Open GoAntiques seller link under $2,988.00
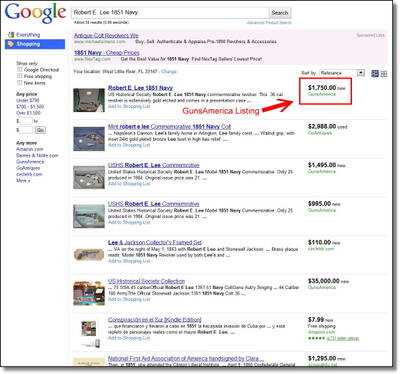The height and width of the screenshot is (374, 400). coord(320,133)
